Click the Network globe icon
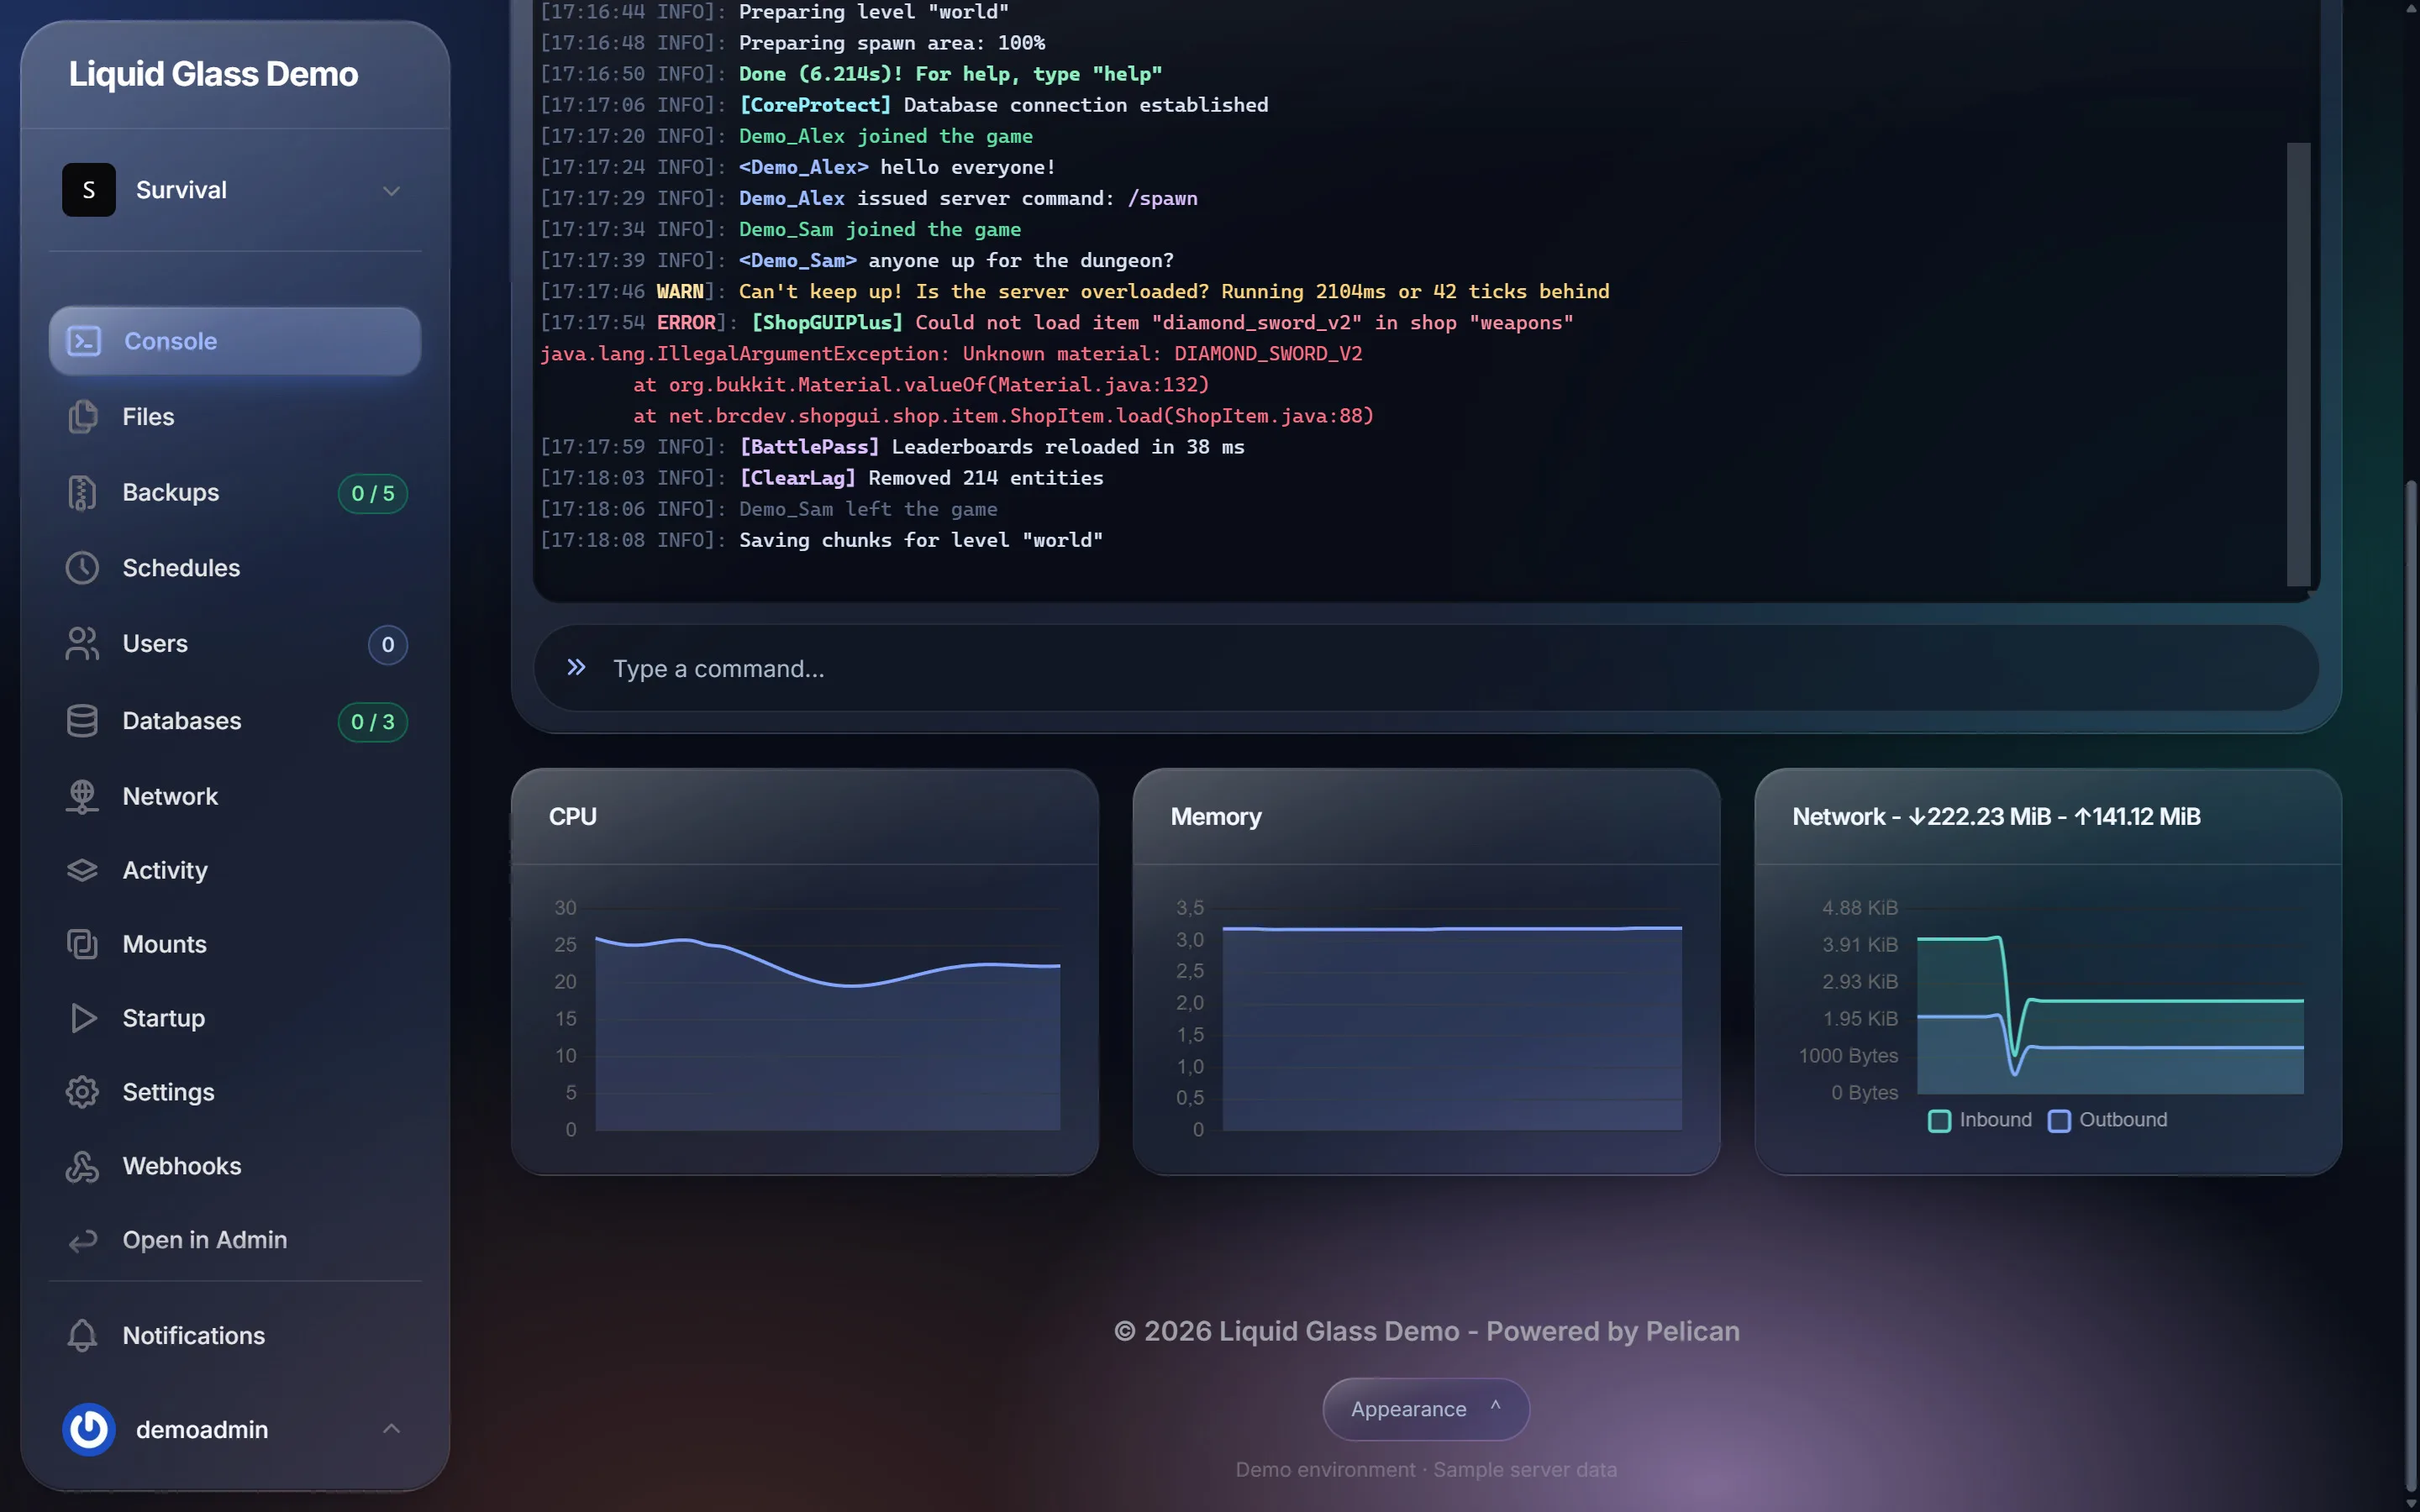The image size is (2420, 1512). pyautogui.click(x=82, y=797)
